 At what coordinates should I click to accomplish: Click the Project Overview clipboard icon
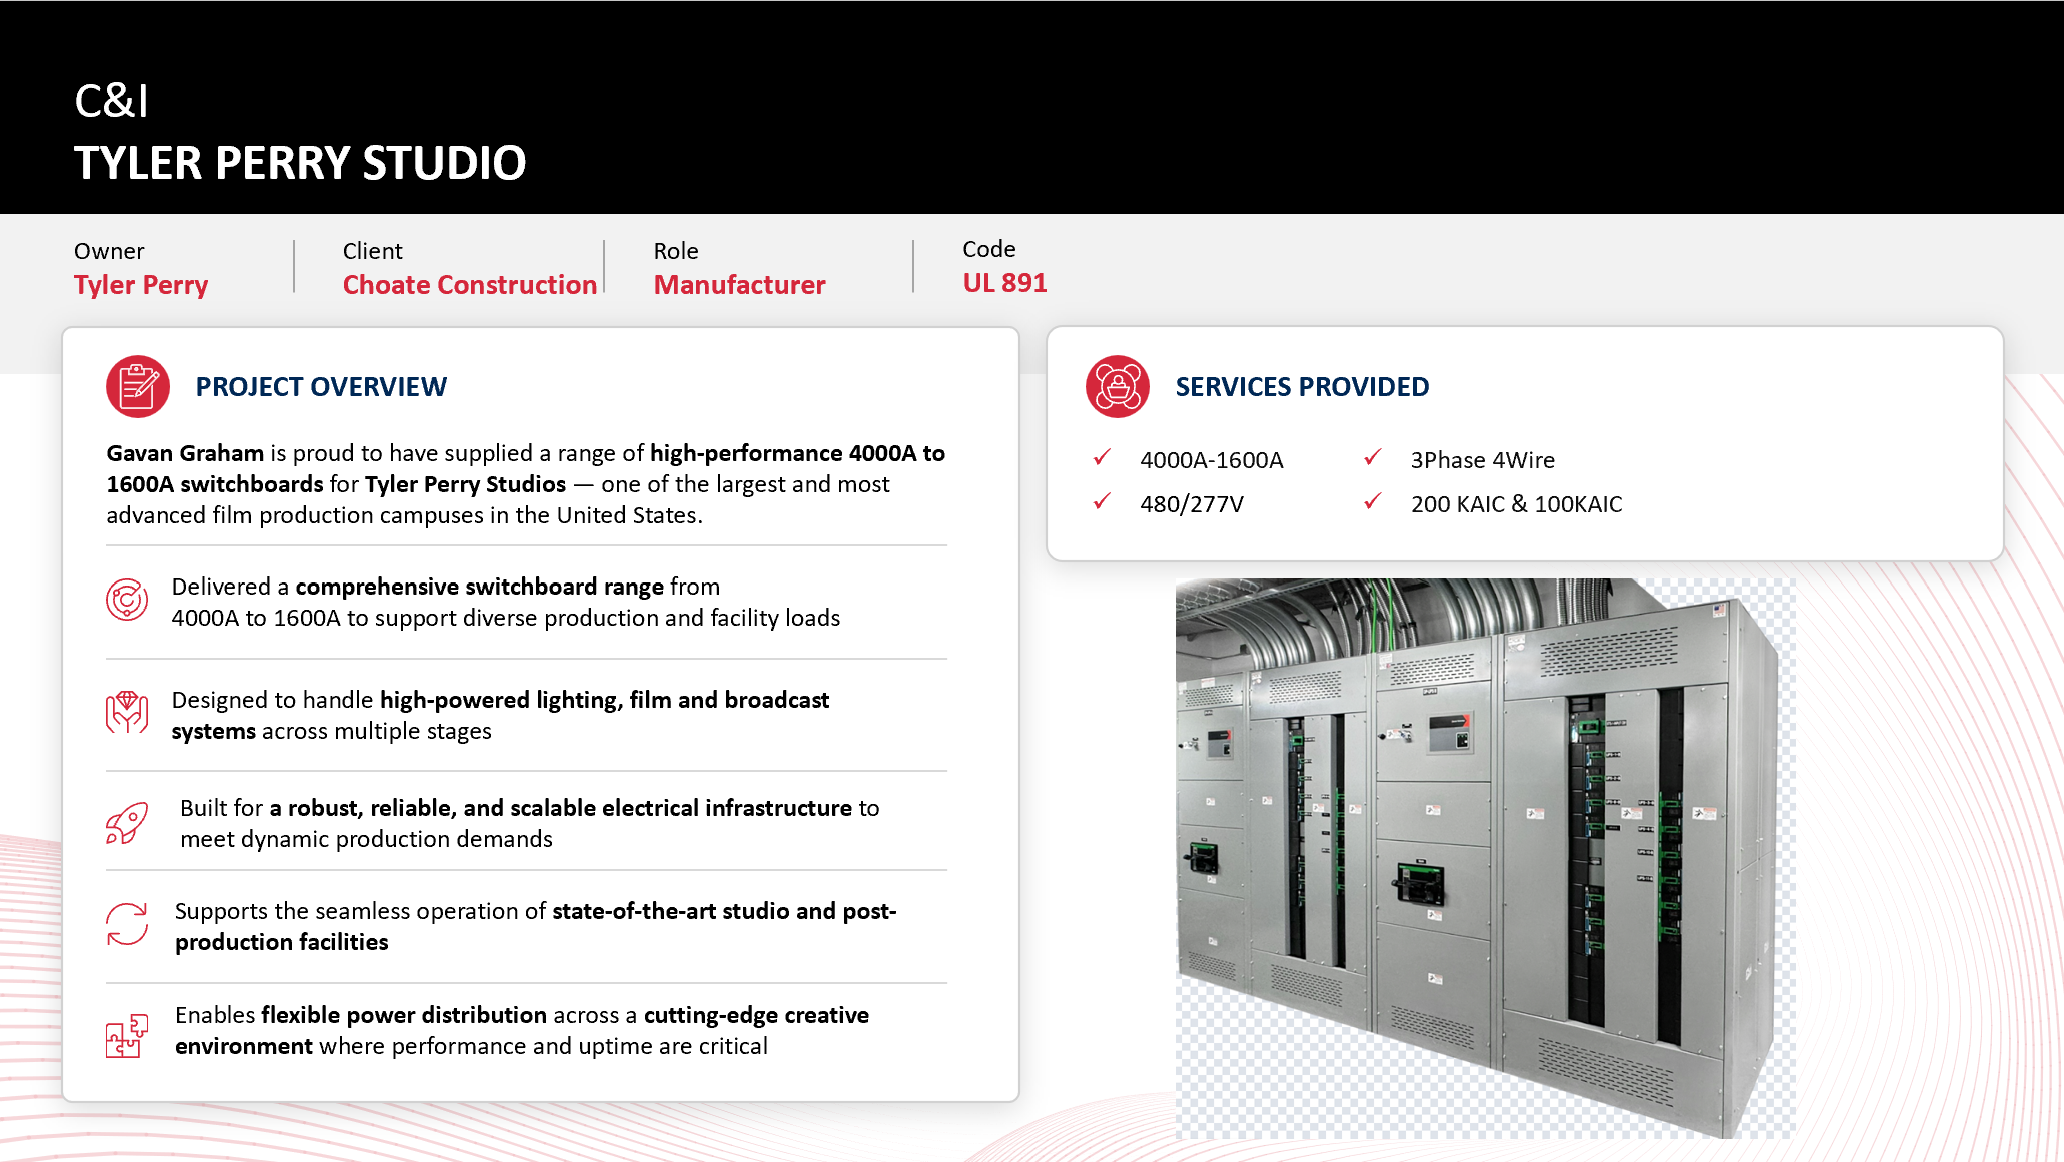point(138,386)
